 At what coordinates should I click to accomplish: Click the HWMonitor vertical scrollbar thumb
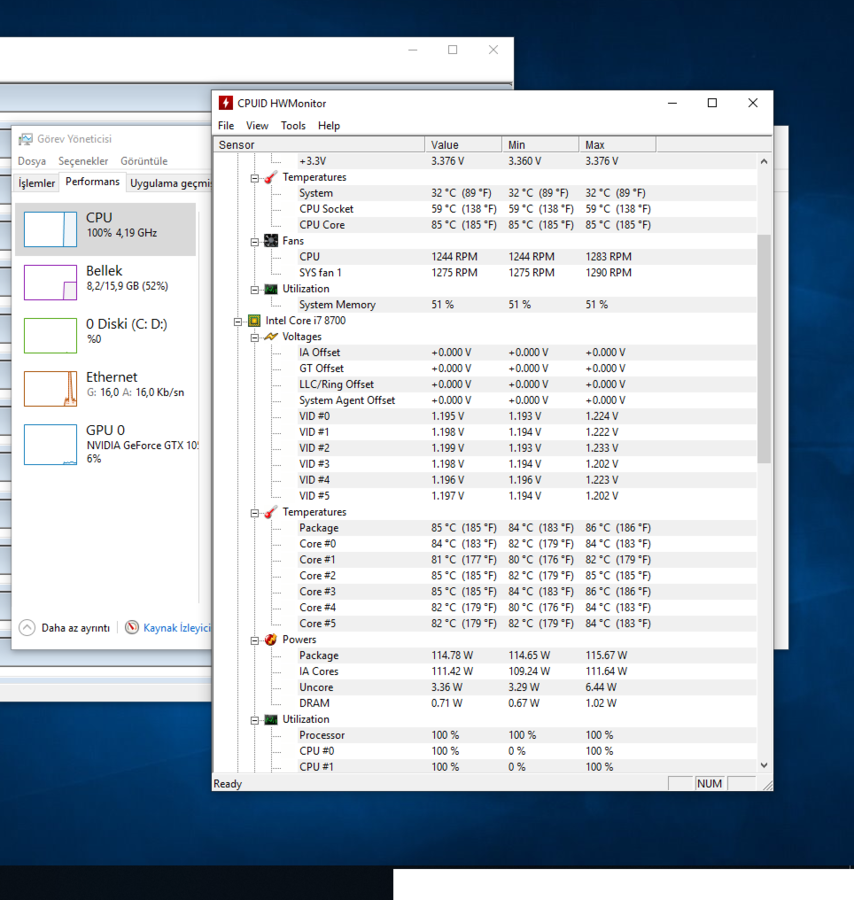(764, 350)
